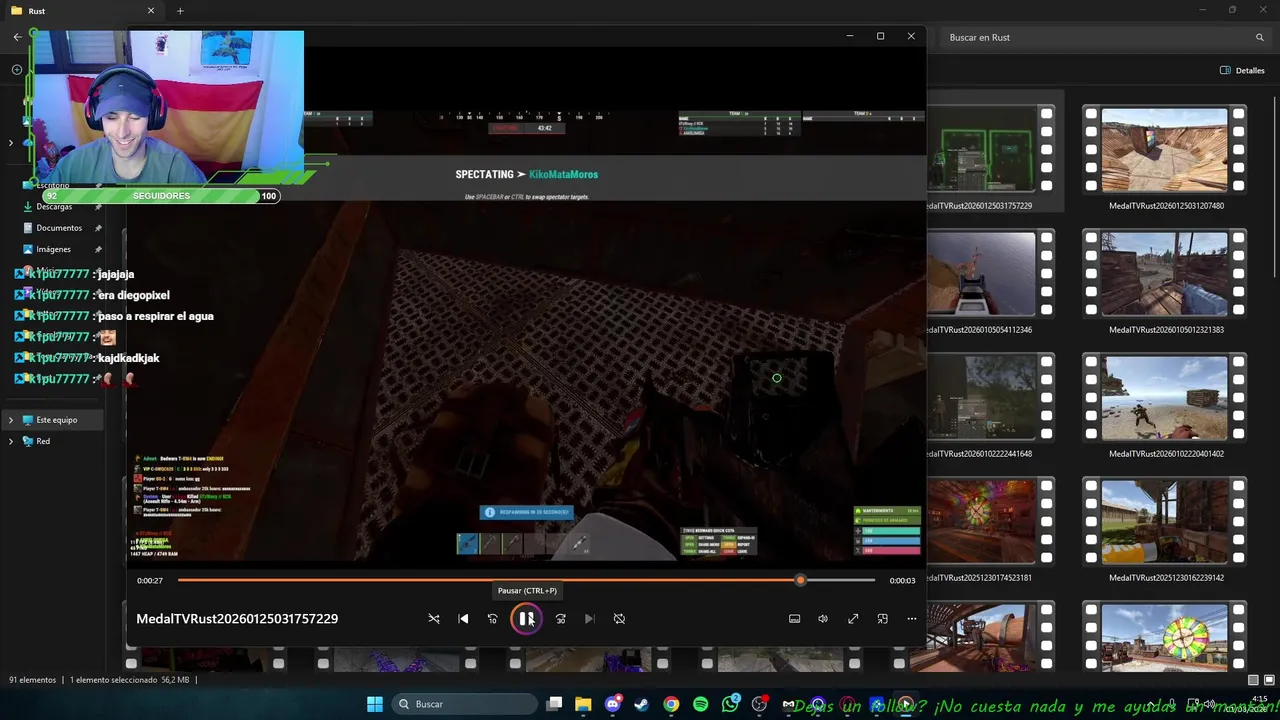The height and width of the screenshot is (720, 1280).
Task: Skip forward 30 seconds
Action: [561, 619]
